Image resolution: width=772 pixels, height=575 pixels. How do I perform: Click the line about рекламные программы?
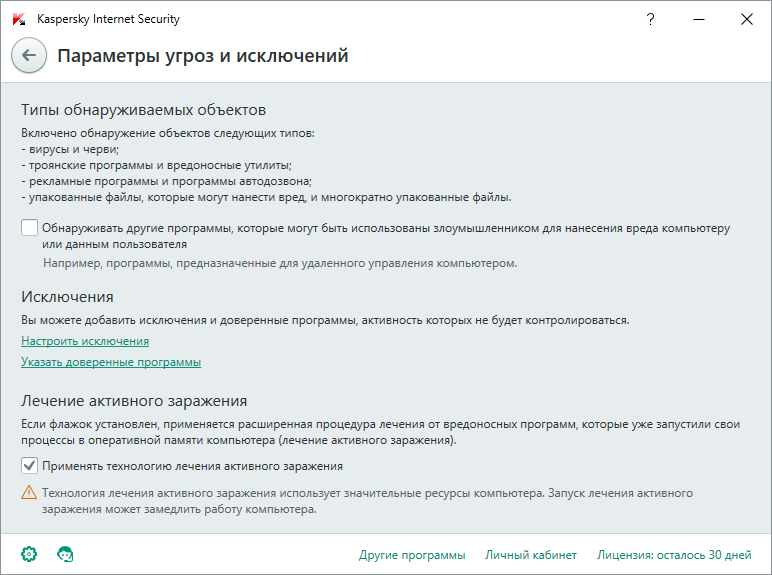pyautogui.click(x=166, y=181)
